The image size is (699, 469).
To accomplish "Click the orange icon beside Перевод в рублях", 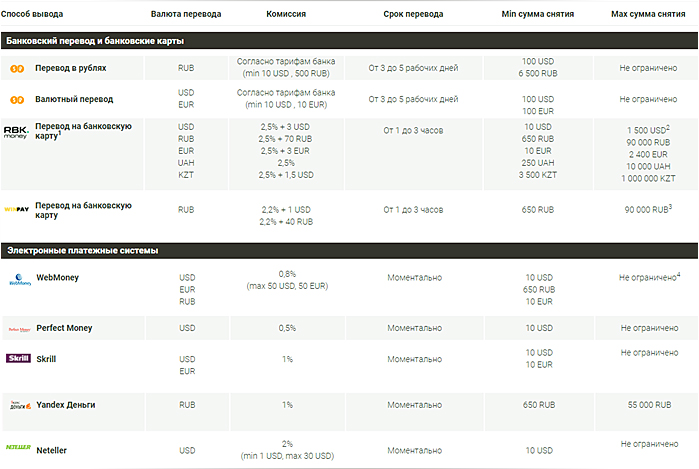I will click(x=17, y=68).
